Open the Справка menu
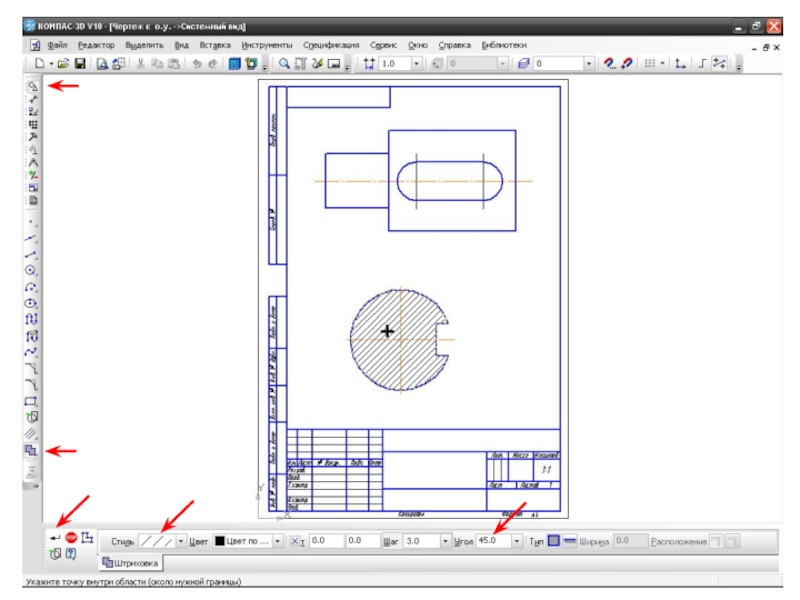Image resolution: width=800 pixels, height=600 pixels. pos(454,45)
